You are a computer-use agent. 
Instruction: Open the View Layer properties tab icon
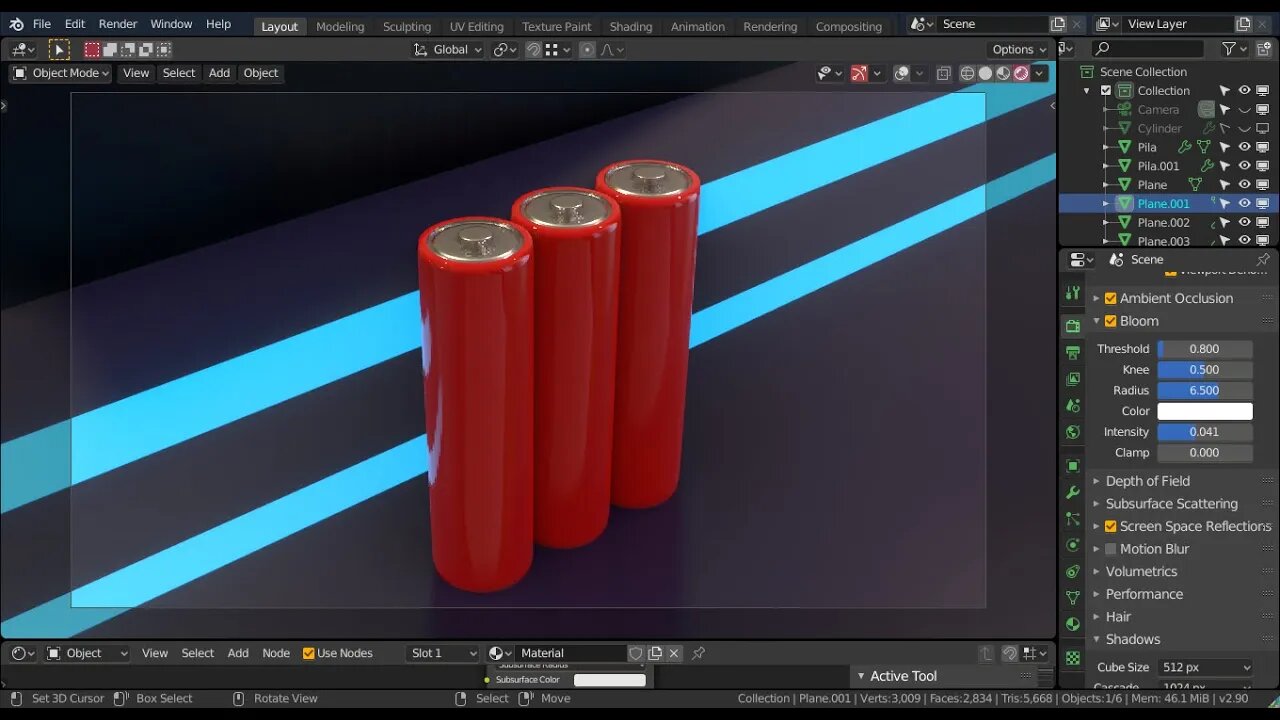1073,379
